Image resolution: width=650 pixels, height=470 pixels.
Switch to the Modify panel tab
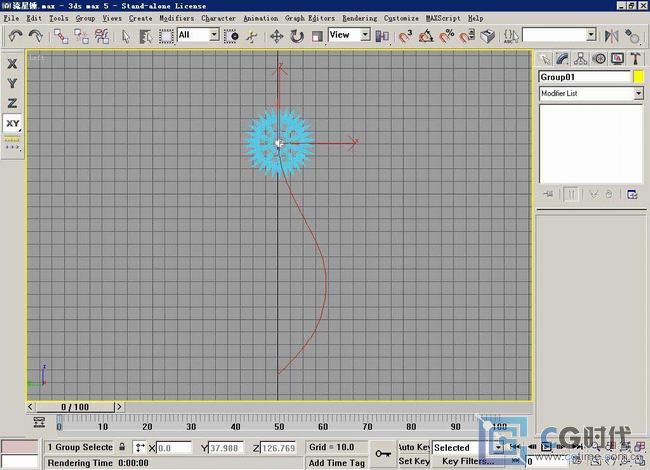[563, 59]
